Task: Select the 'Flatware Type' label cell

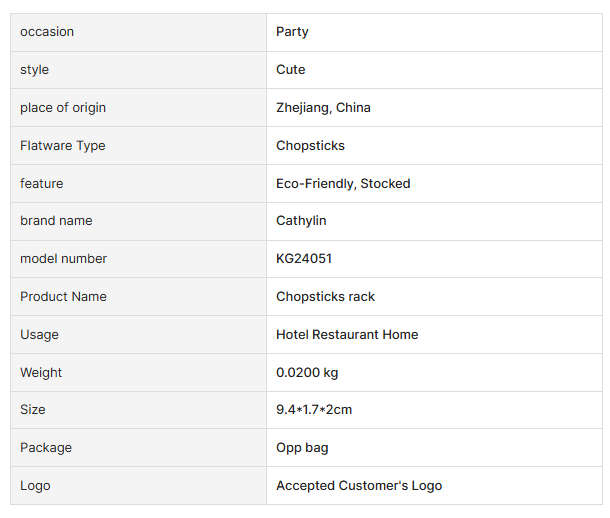Action: (63, 146)
